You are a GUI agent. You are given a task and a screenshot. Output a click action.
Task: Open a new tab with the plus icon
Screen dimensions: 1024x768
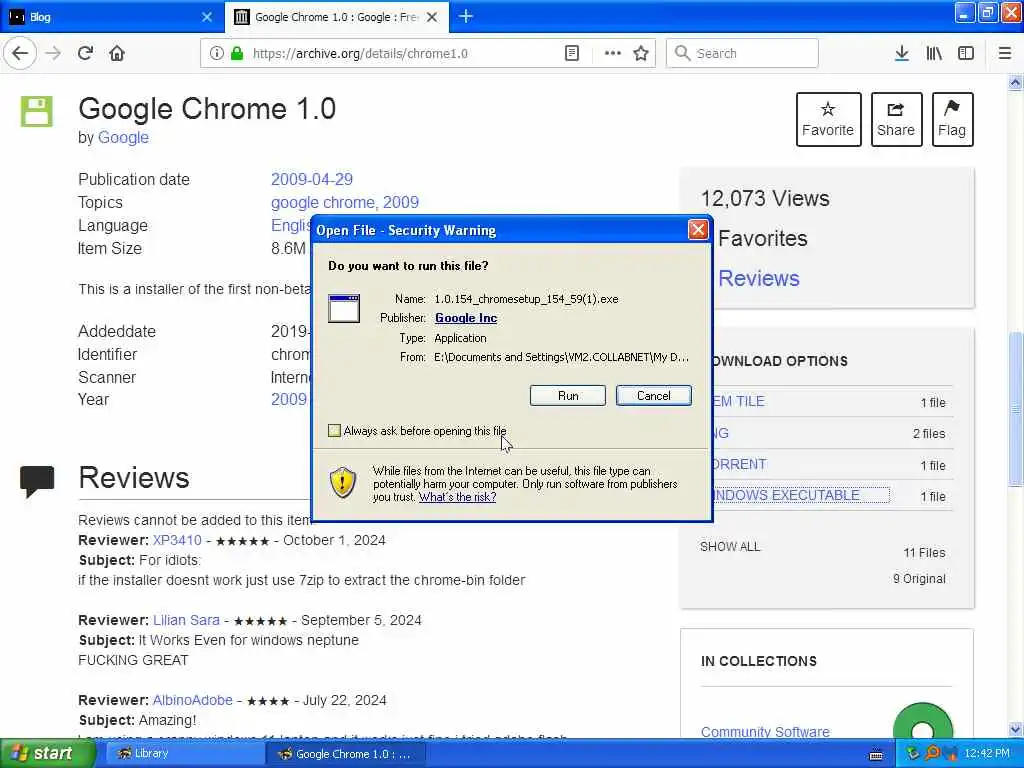466,16
